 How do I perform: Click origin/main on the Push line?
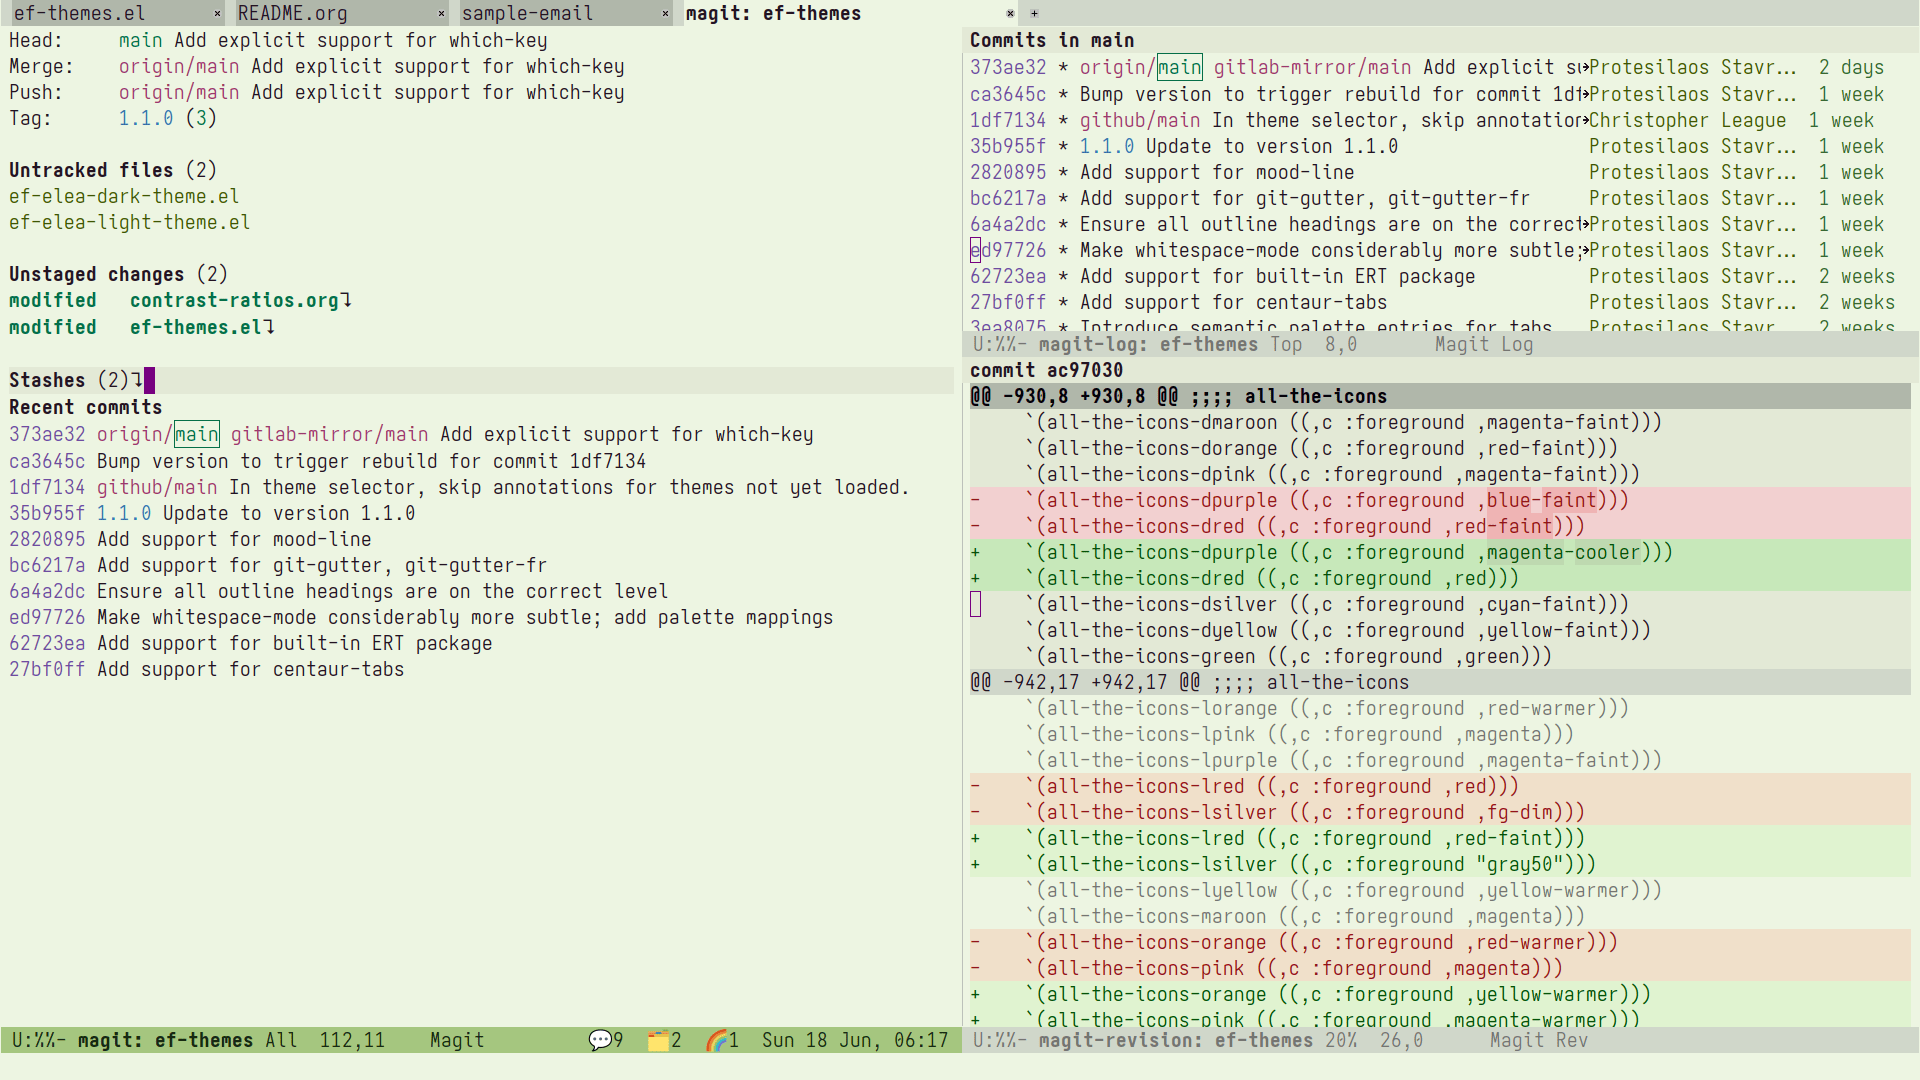(179, 92)
